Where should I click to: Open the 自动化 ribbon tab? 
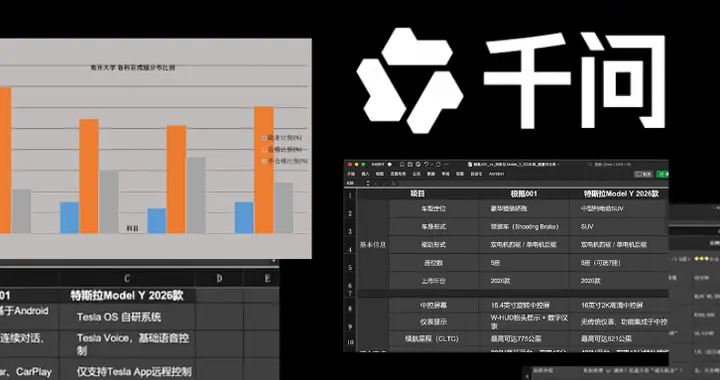[x=477, y=174]
